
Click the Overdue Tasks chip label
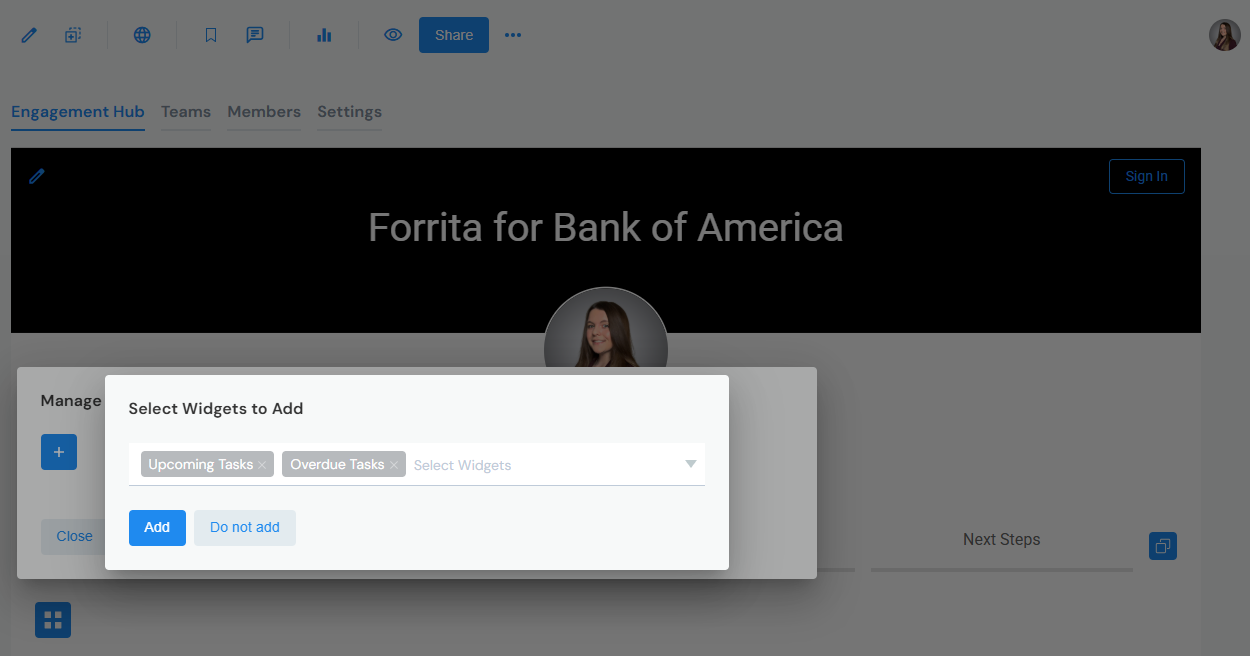coord(337,464)
